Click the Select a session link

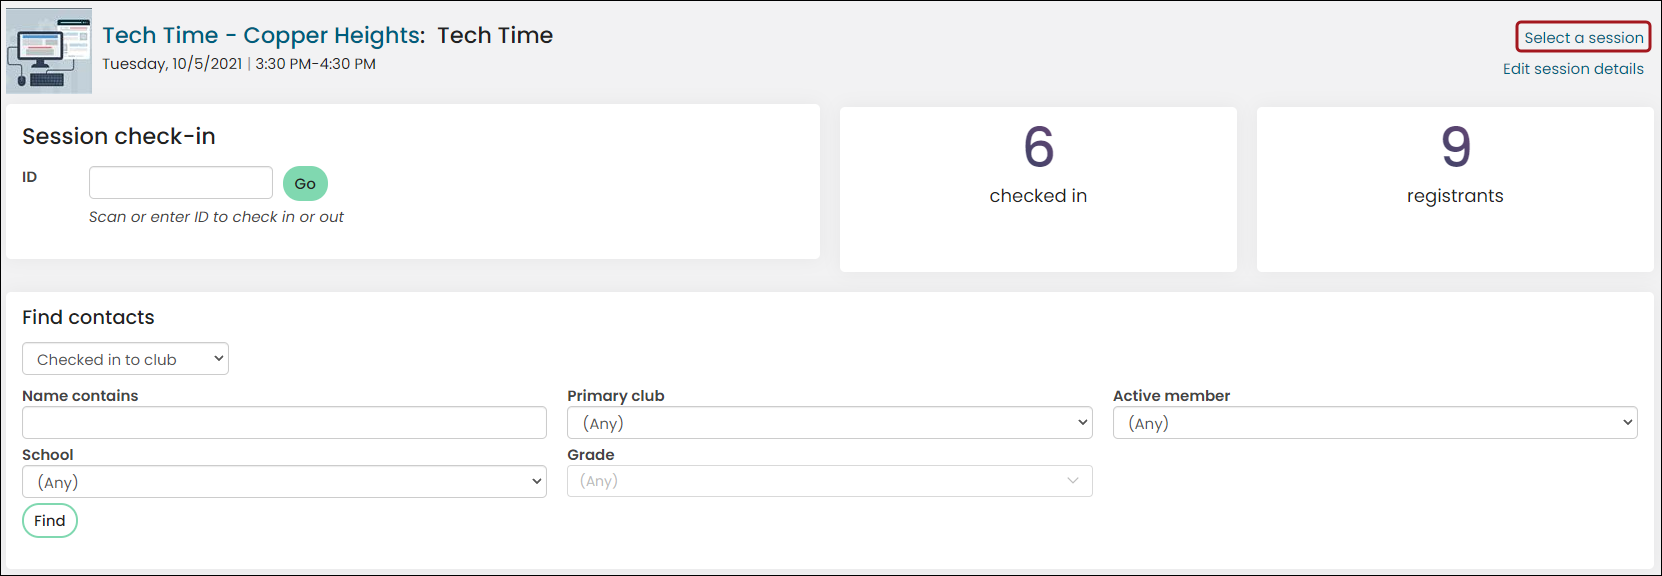1583,37
